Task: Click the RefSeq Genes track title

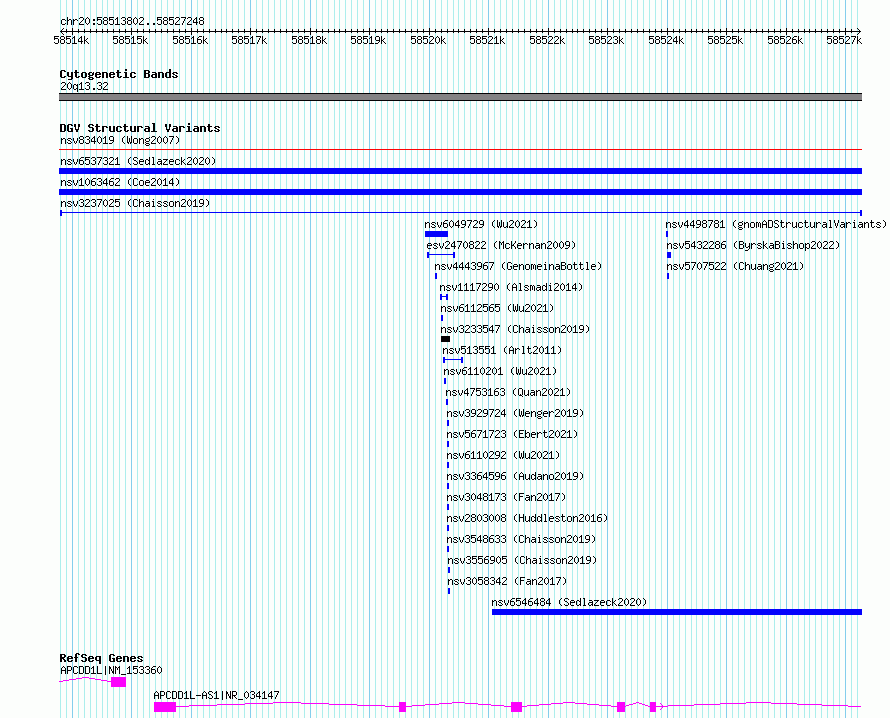Action: [x=101, y=658]
